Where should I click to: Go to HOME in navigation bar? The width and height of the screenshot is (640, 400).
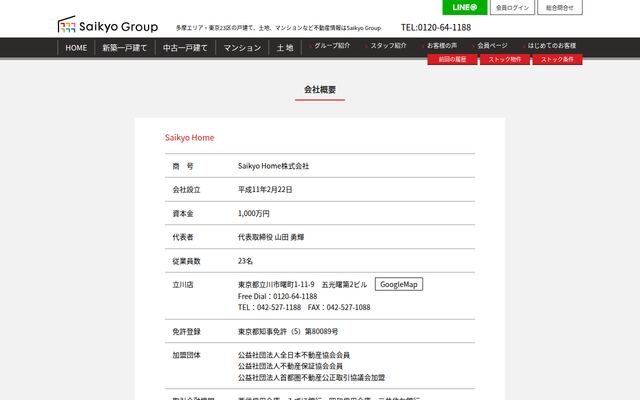point(76,48)
